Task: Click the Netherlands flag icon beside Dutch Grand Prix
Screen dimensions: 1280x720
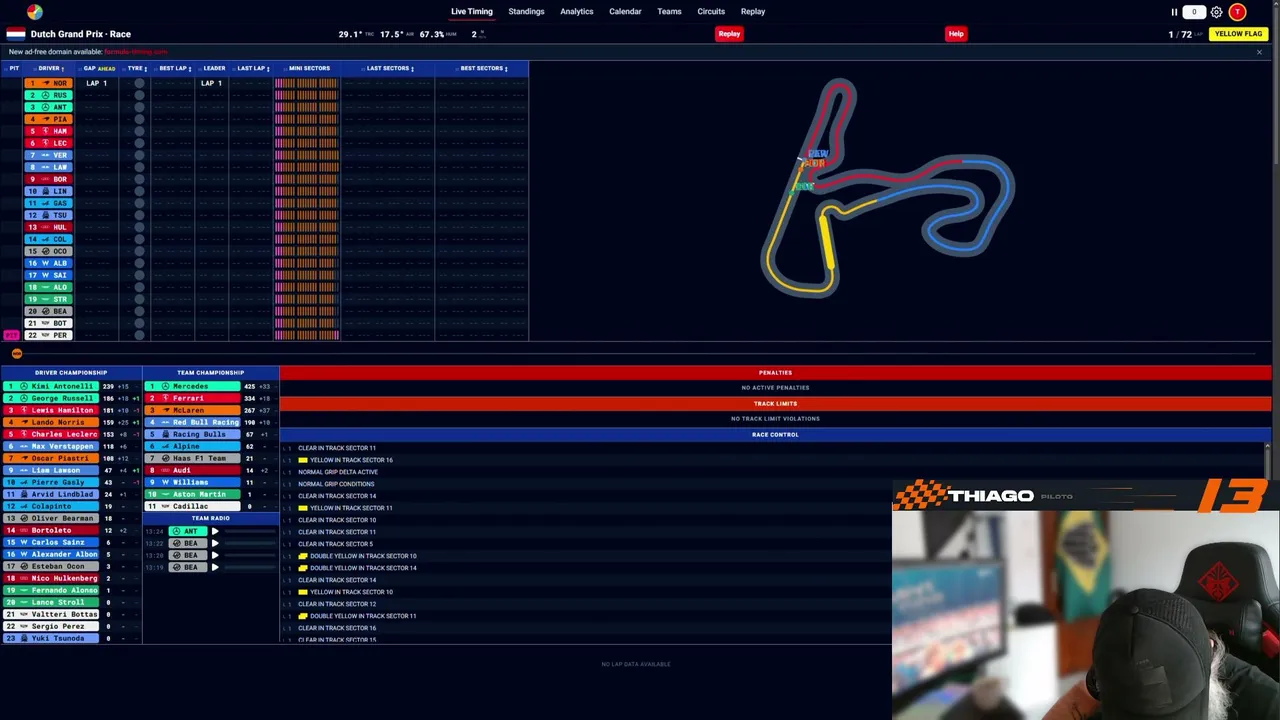Action: coord(16,34)
